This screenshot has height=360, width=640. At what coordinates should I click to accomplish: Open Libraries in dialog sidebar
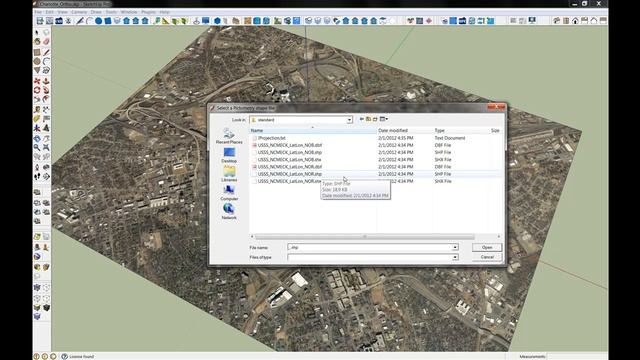[x=229, y=174]
